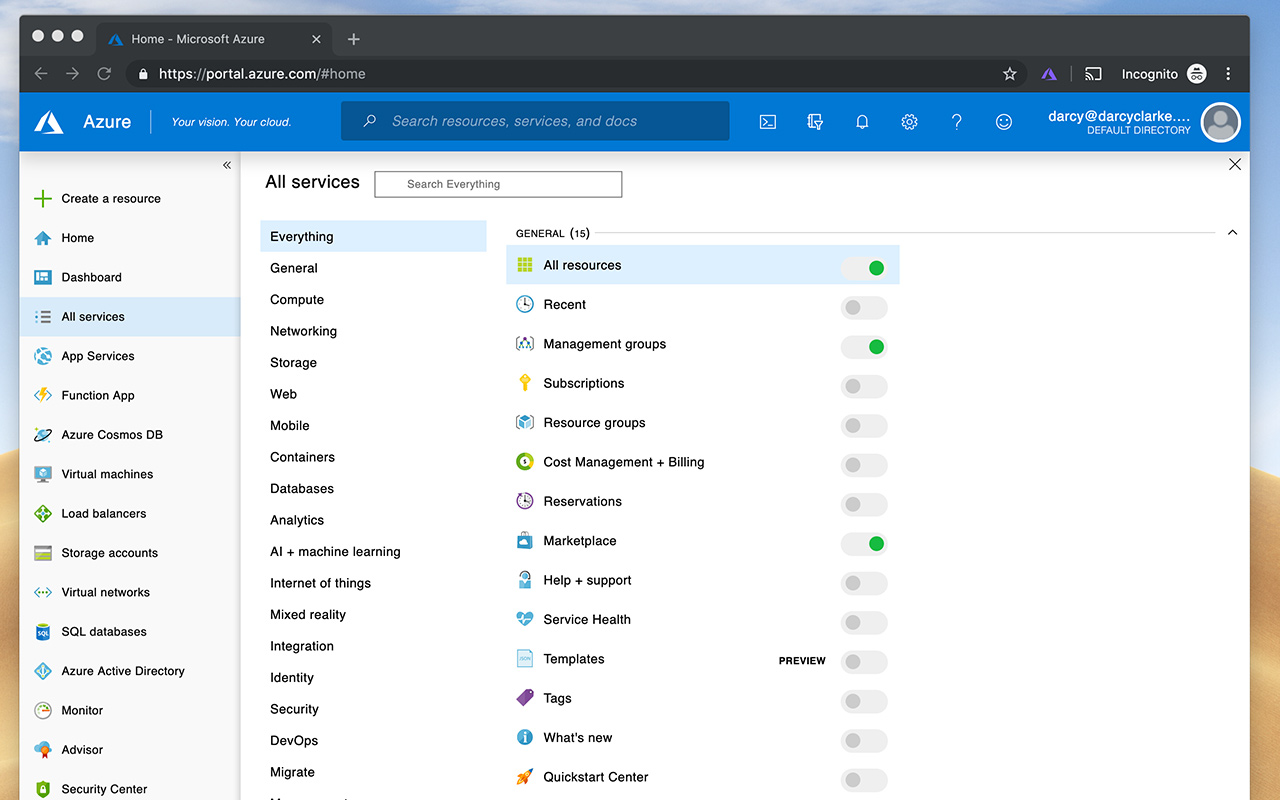
Task: Disable the Management groups favorite toggle
Action: [864, 347]
